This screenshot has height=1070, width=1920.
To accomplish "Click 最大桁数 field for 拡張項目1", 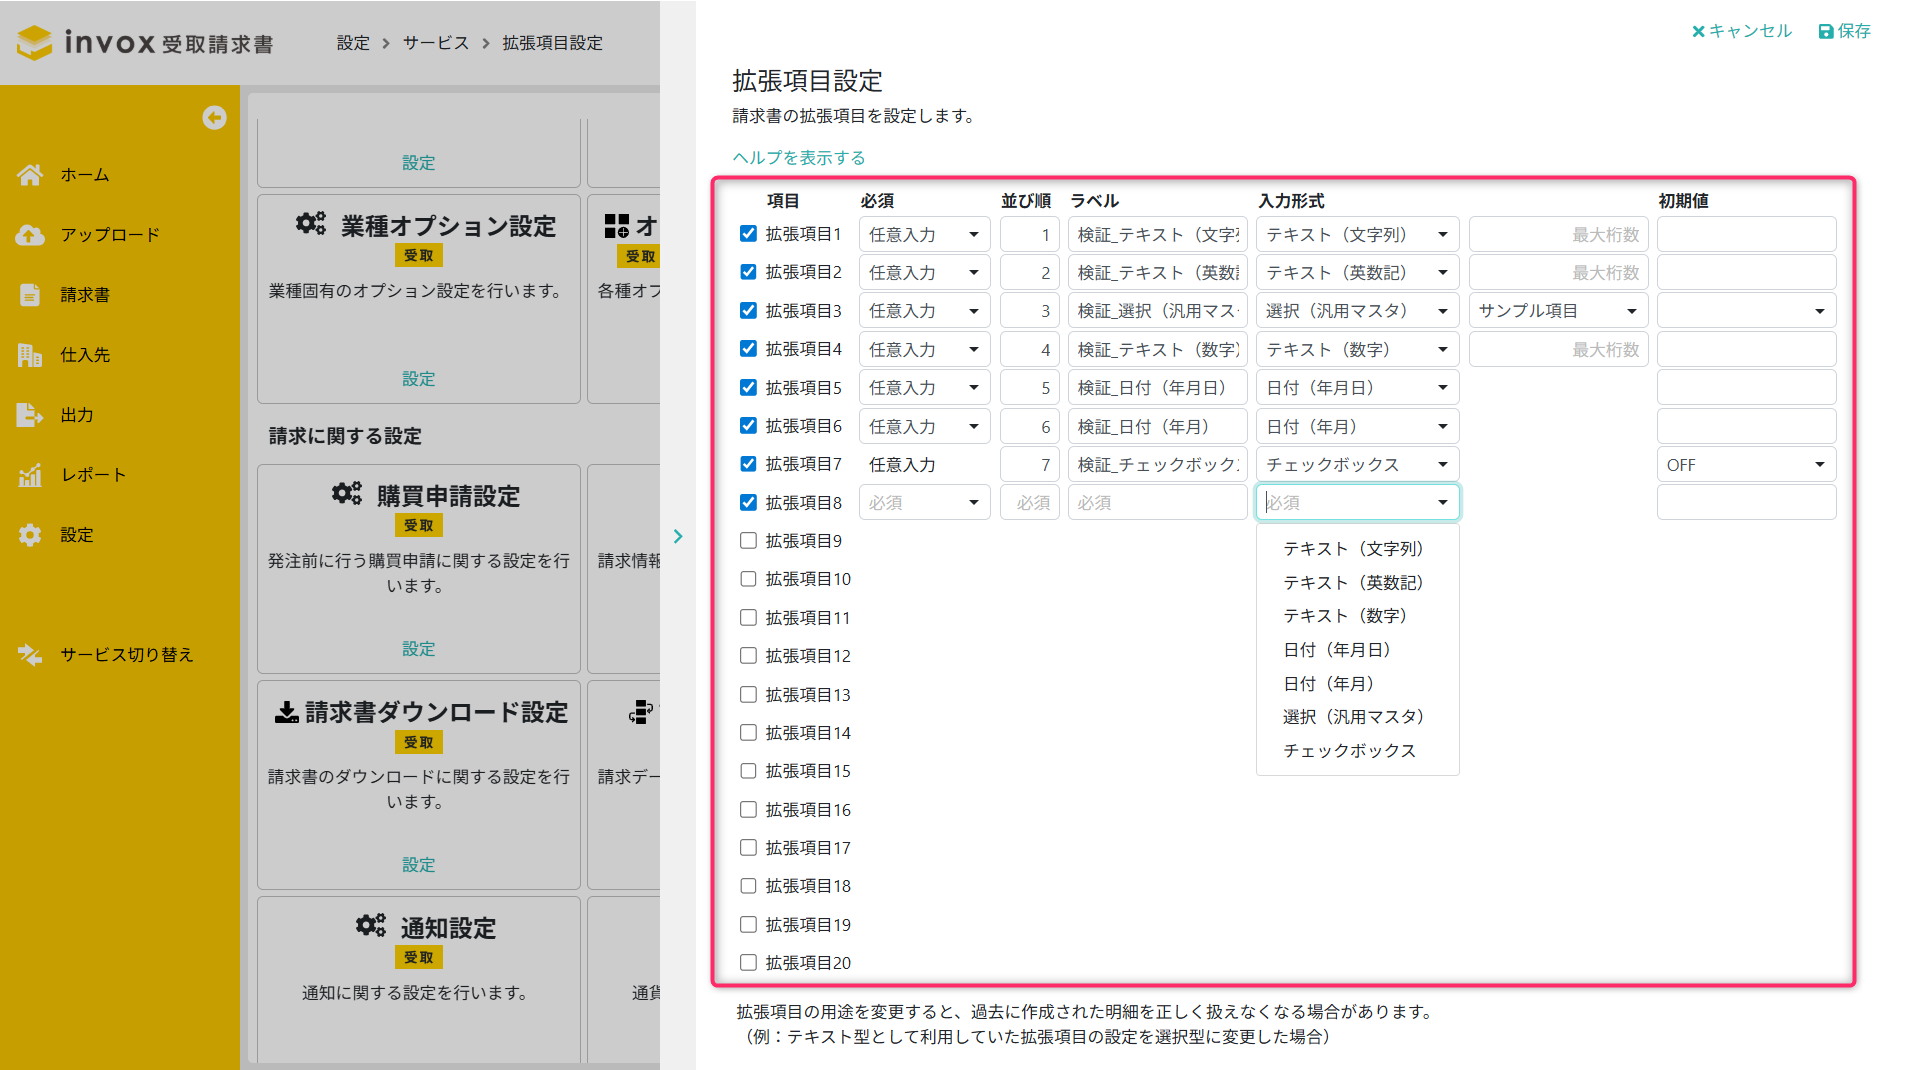I will point(1558,234).
